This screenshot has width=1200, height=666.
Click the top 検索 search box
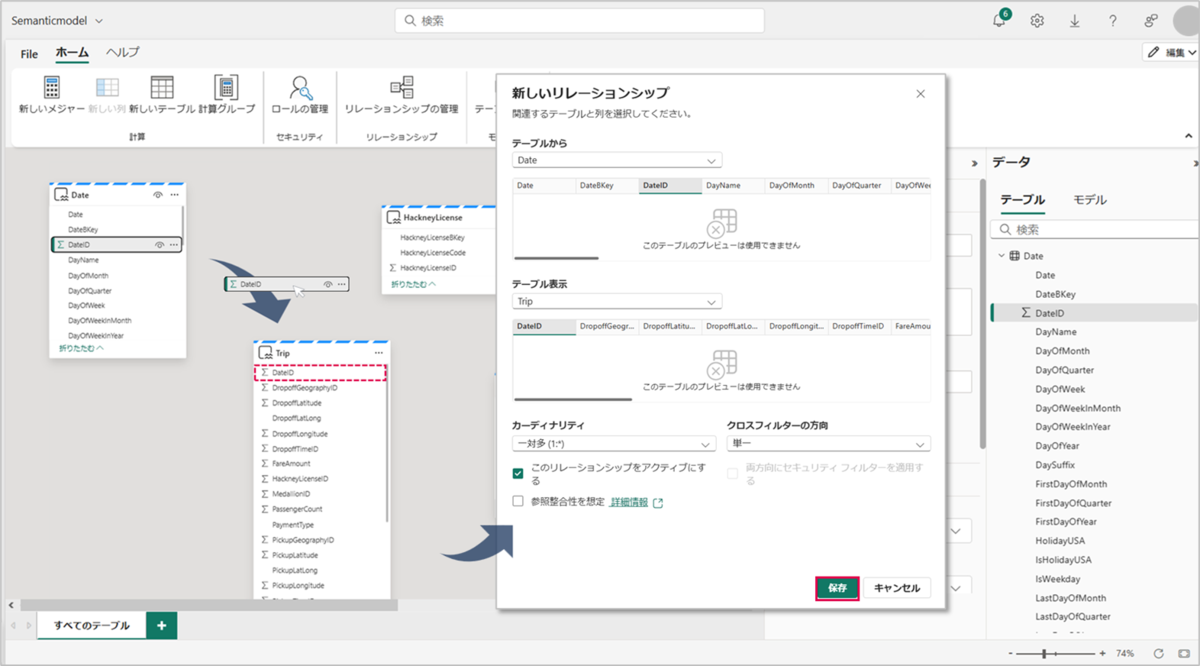coord(580,20)
